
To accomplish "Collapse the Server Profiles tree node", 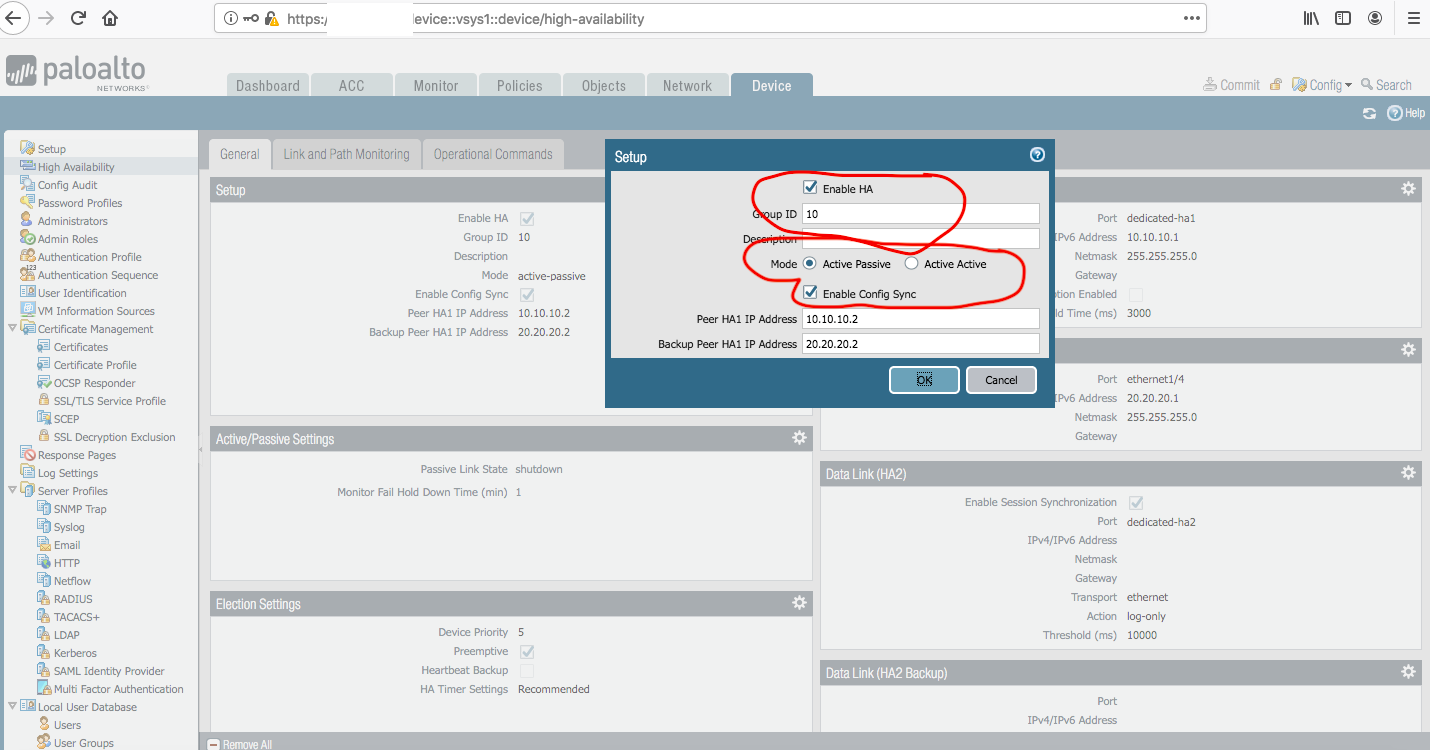I will (12, 491).
